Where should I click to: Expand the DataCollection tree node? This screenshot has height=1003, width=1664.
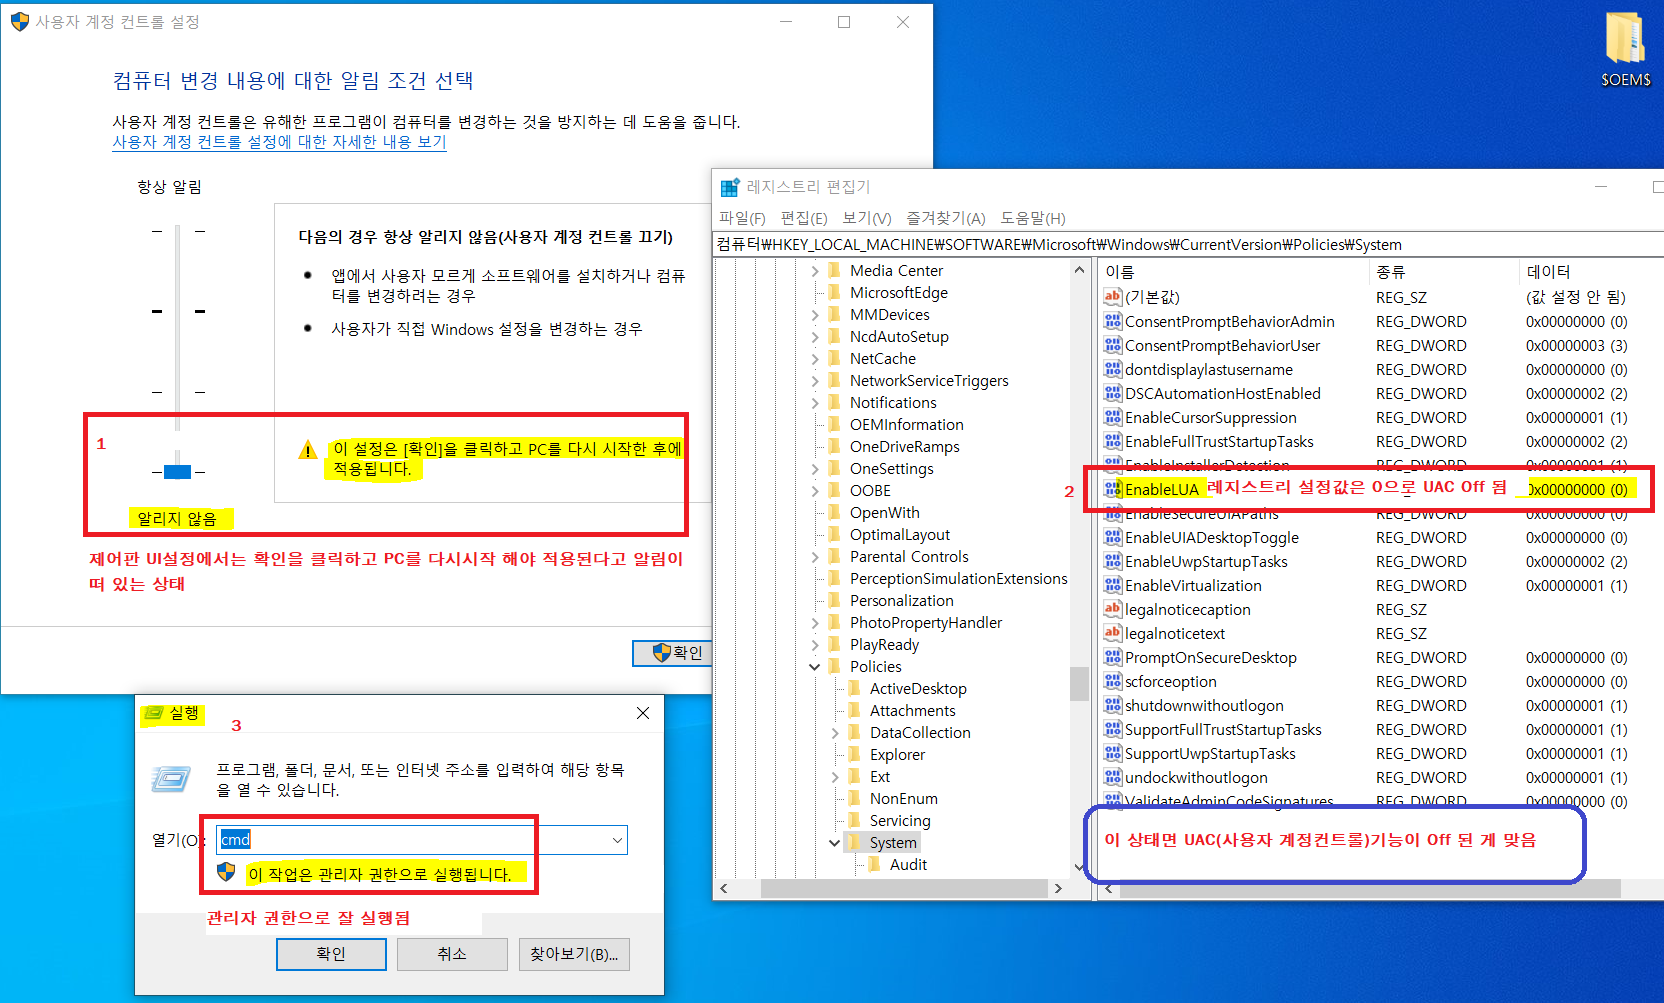pyautogui.click(x=834, y=732)
